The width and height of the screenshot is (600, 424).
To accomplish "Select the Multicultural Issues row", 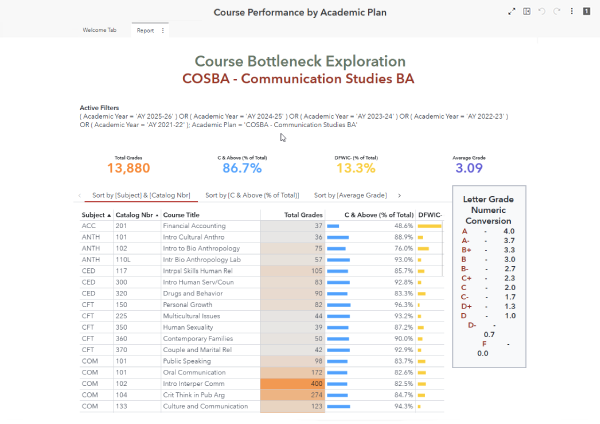I will click(262, 316).
